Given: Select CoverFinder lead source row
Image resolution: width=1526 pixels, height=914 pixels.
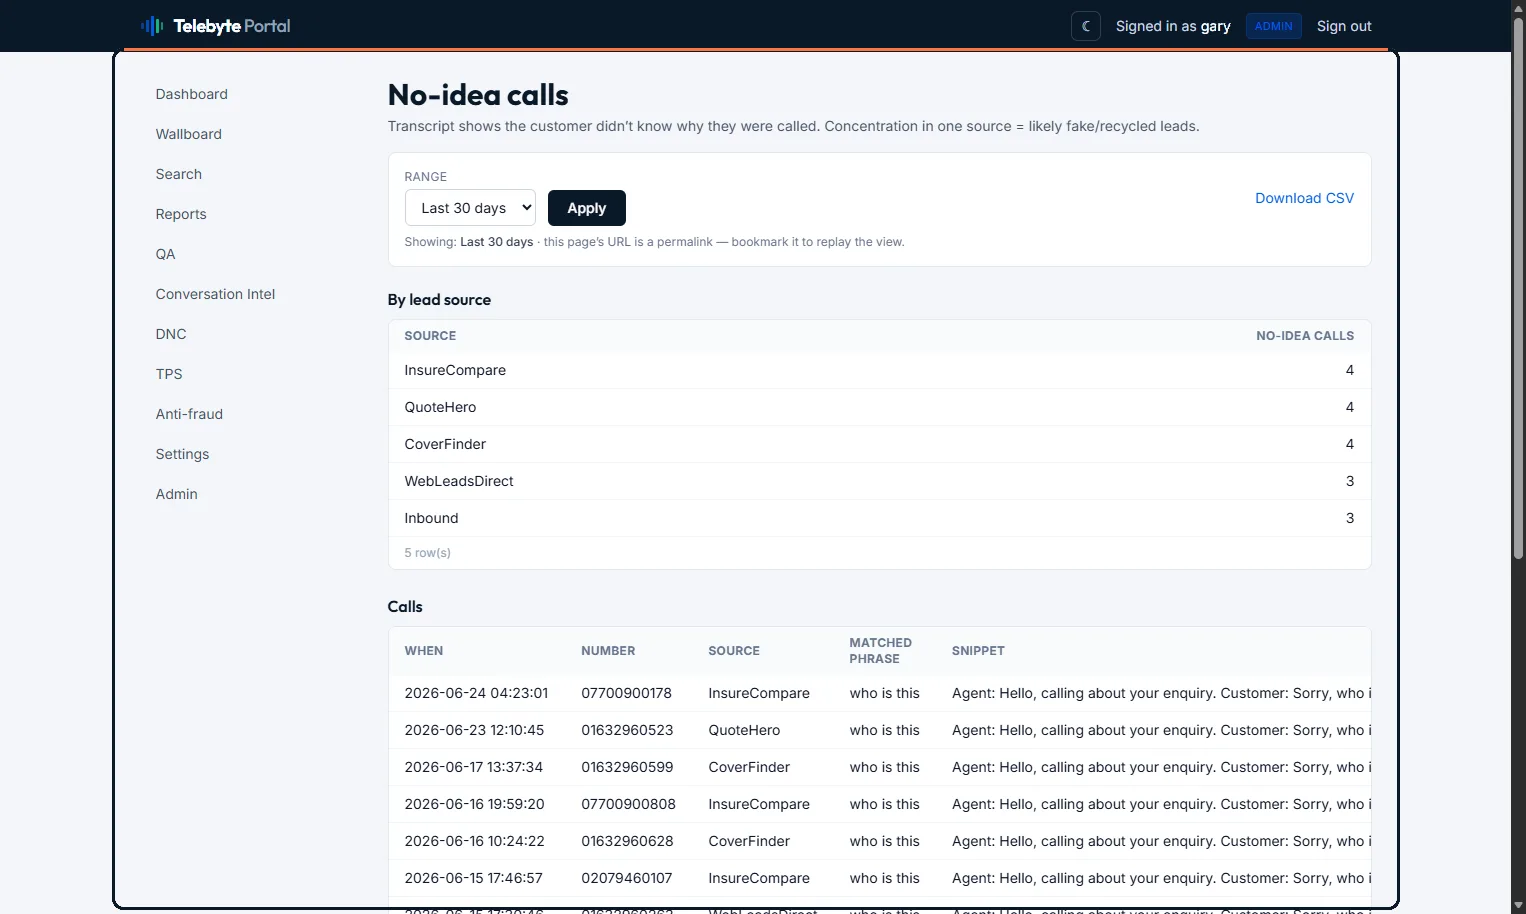Looking at the screenshot, I should 879,444.
